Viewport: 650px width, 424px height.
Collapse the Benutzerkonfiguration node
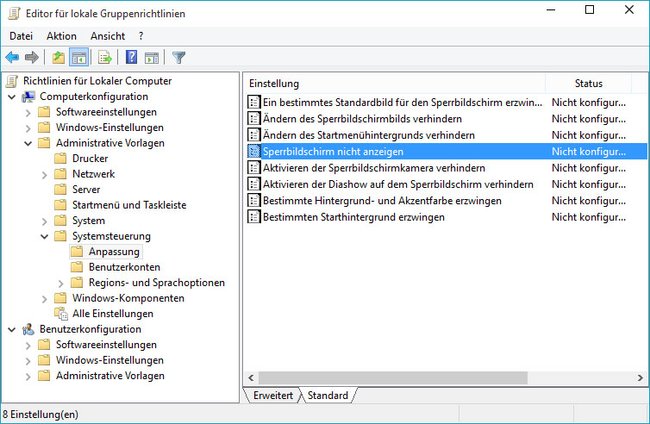12,330
